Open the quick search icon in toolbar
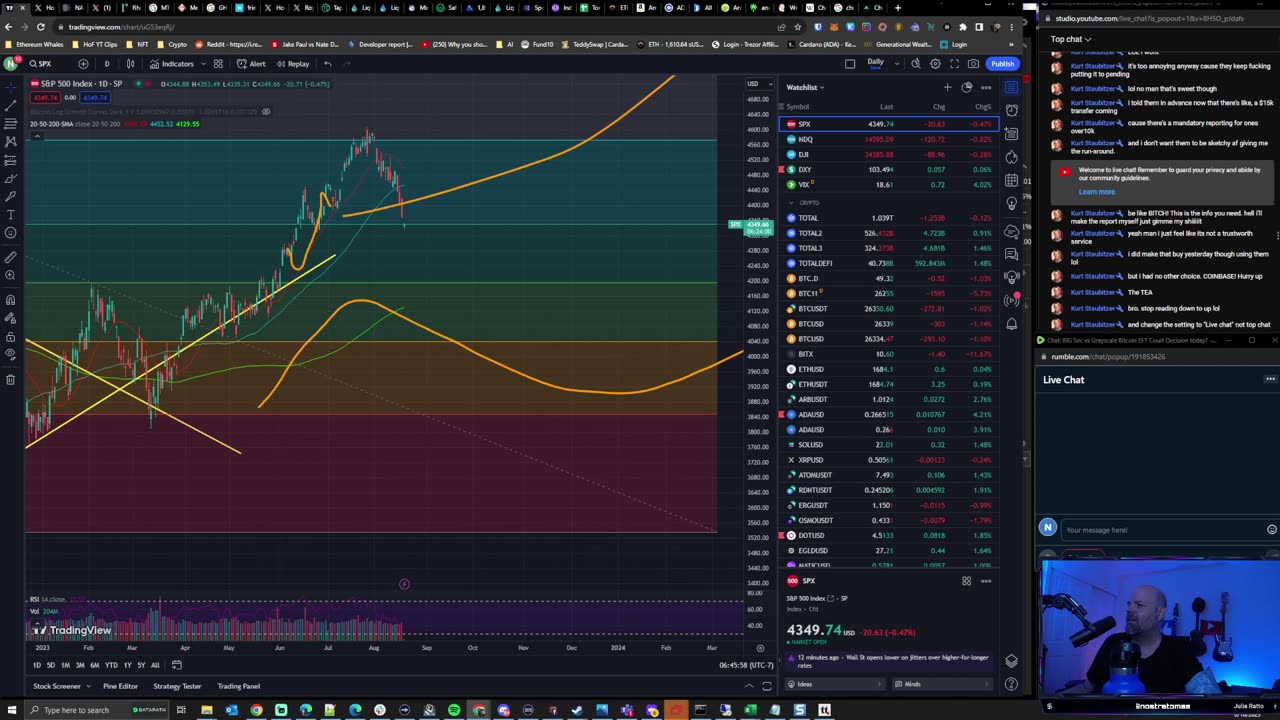This screenshot has width=1280, height=720. (x=915, y=64)
